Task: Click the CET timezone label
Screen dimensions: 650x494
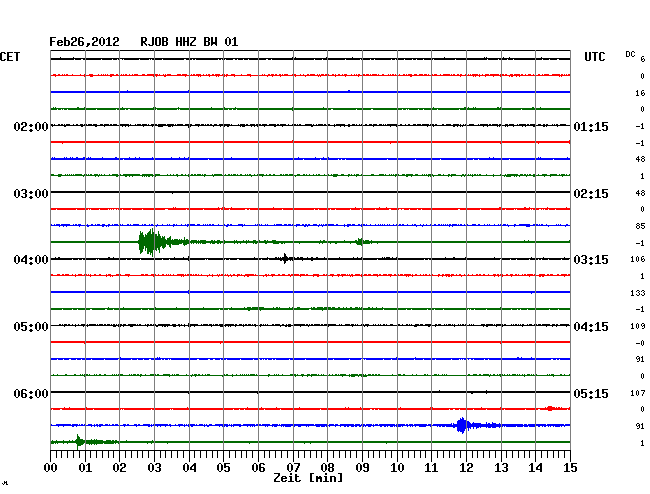Action: [10, 57]
